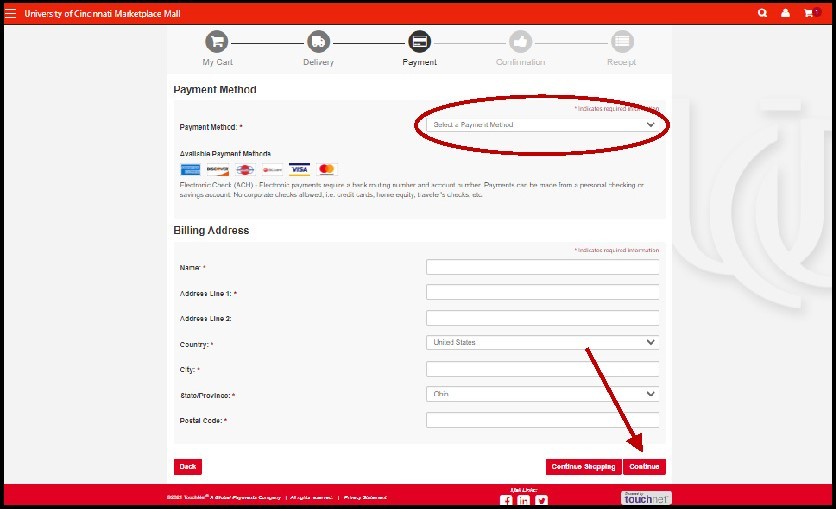This screenshot has height=509, width=836.
Task: Click the Delivery truck step icon
Action: tap(318, 42)
